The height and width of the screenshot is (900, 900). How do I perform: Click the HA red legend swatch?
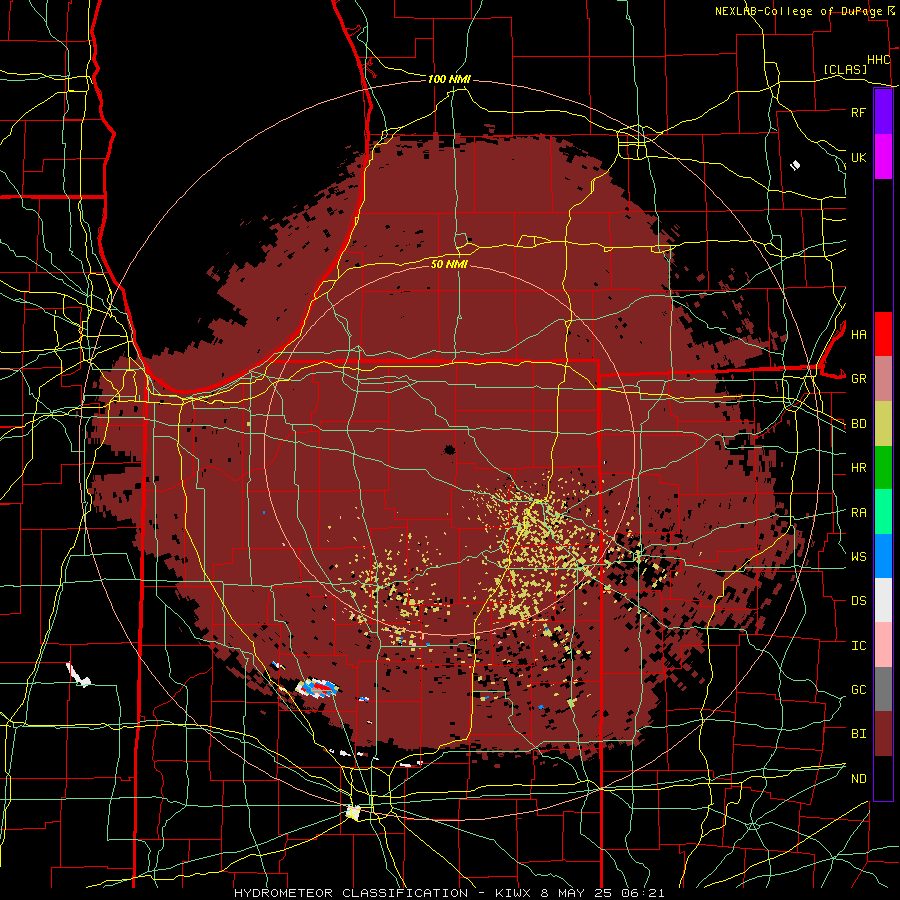click(x=883, y=334)
